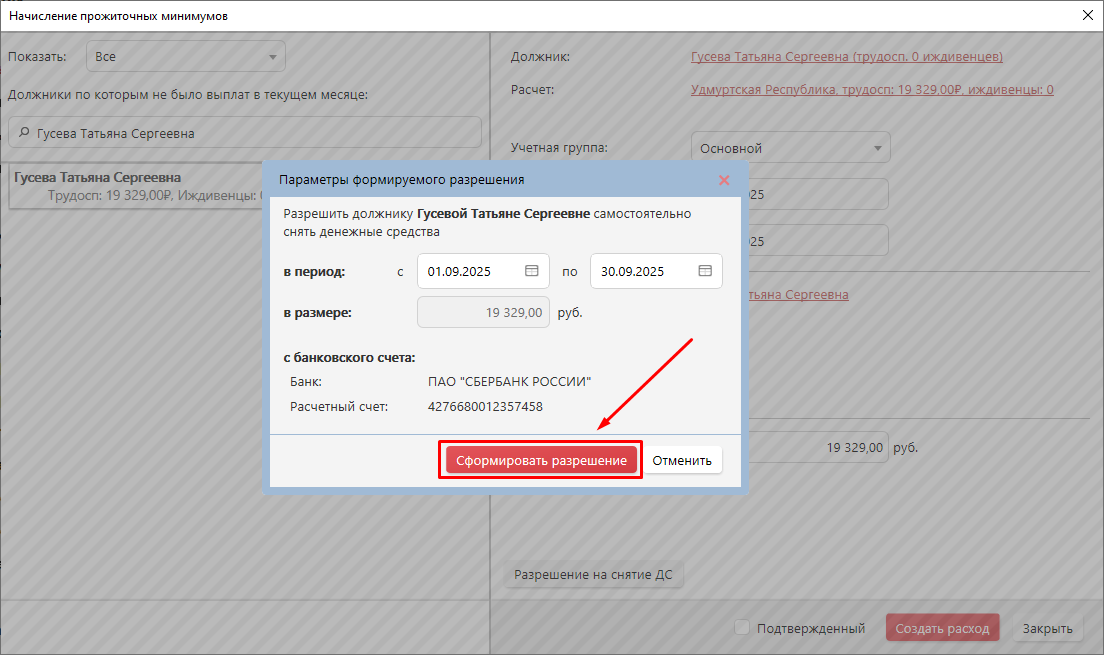The width and height of the screenshot is (1107, 658).
Task: Close the permission parameters dialog with red X
Action: tap(724, 180)
